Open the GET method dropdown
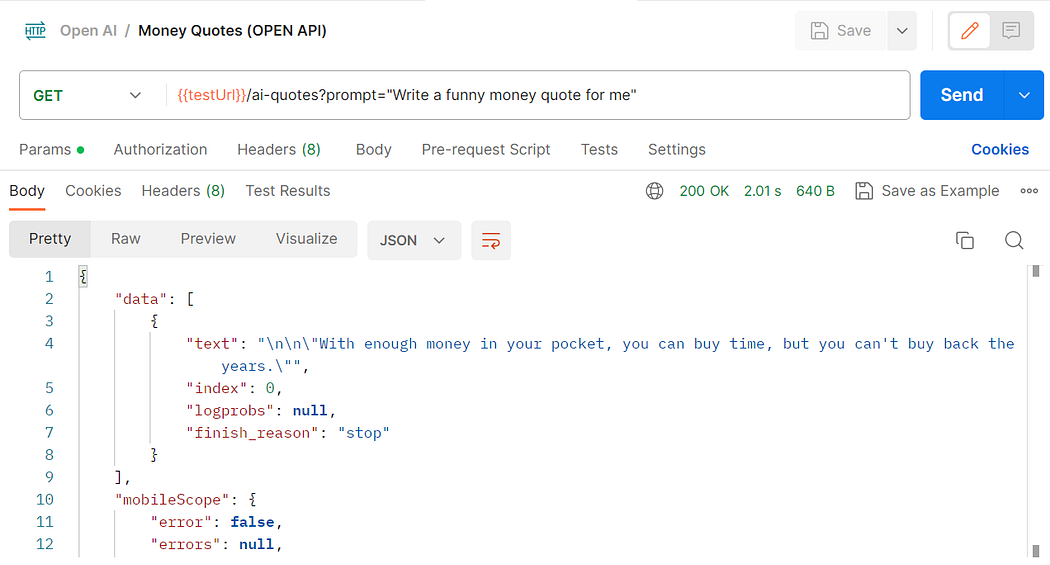The image size is (1050, 565). pos(87,96)
